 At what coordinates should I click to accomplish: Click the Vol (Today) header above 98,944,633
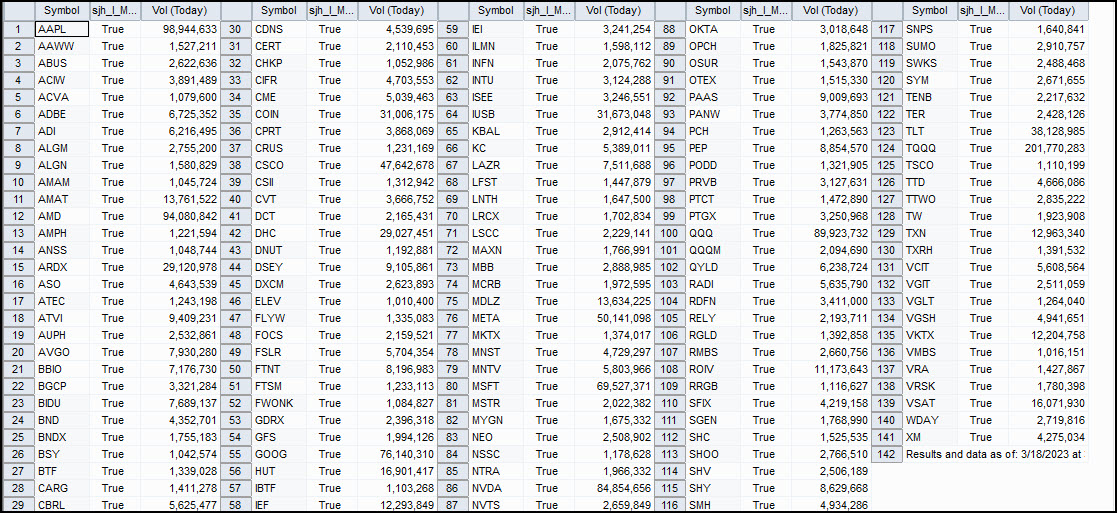180,11
